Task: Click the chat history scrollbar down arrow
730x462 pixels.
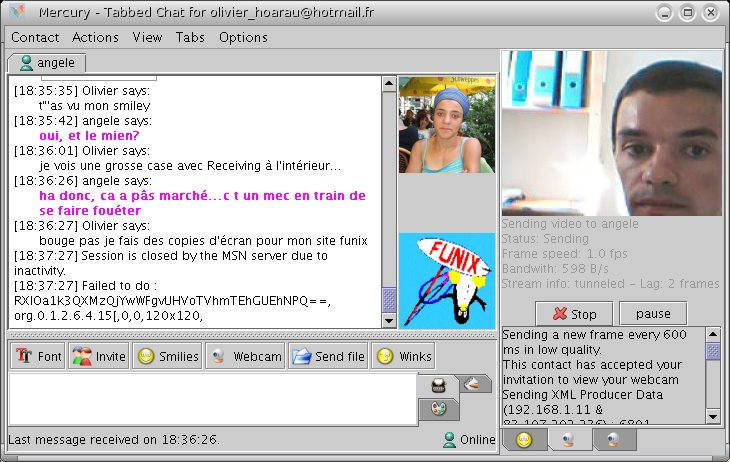Action: click(x=389, y=320)
